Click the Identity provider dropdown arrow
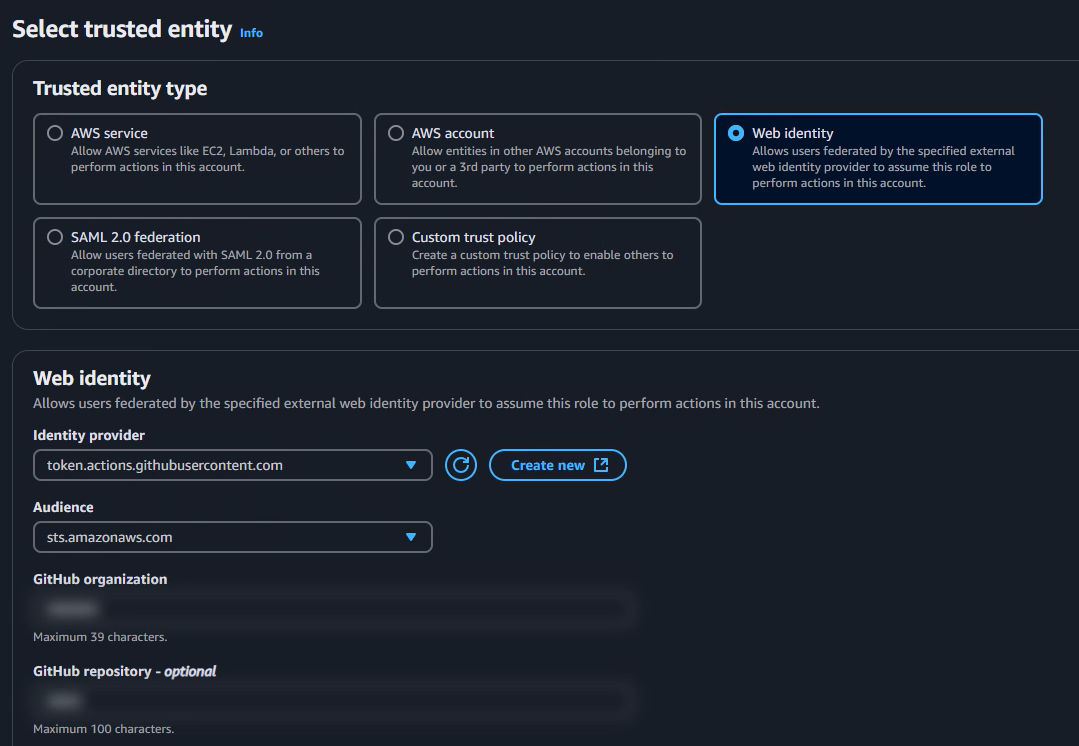This screenshot has width=1079, height=746. [410, 465]
